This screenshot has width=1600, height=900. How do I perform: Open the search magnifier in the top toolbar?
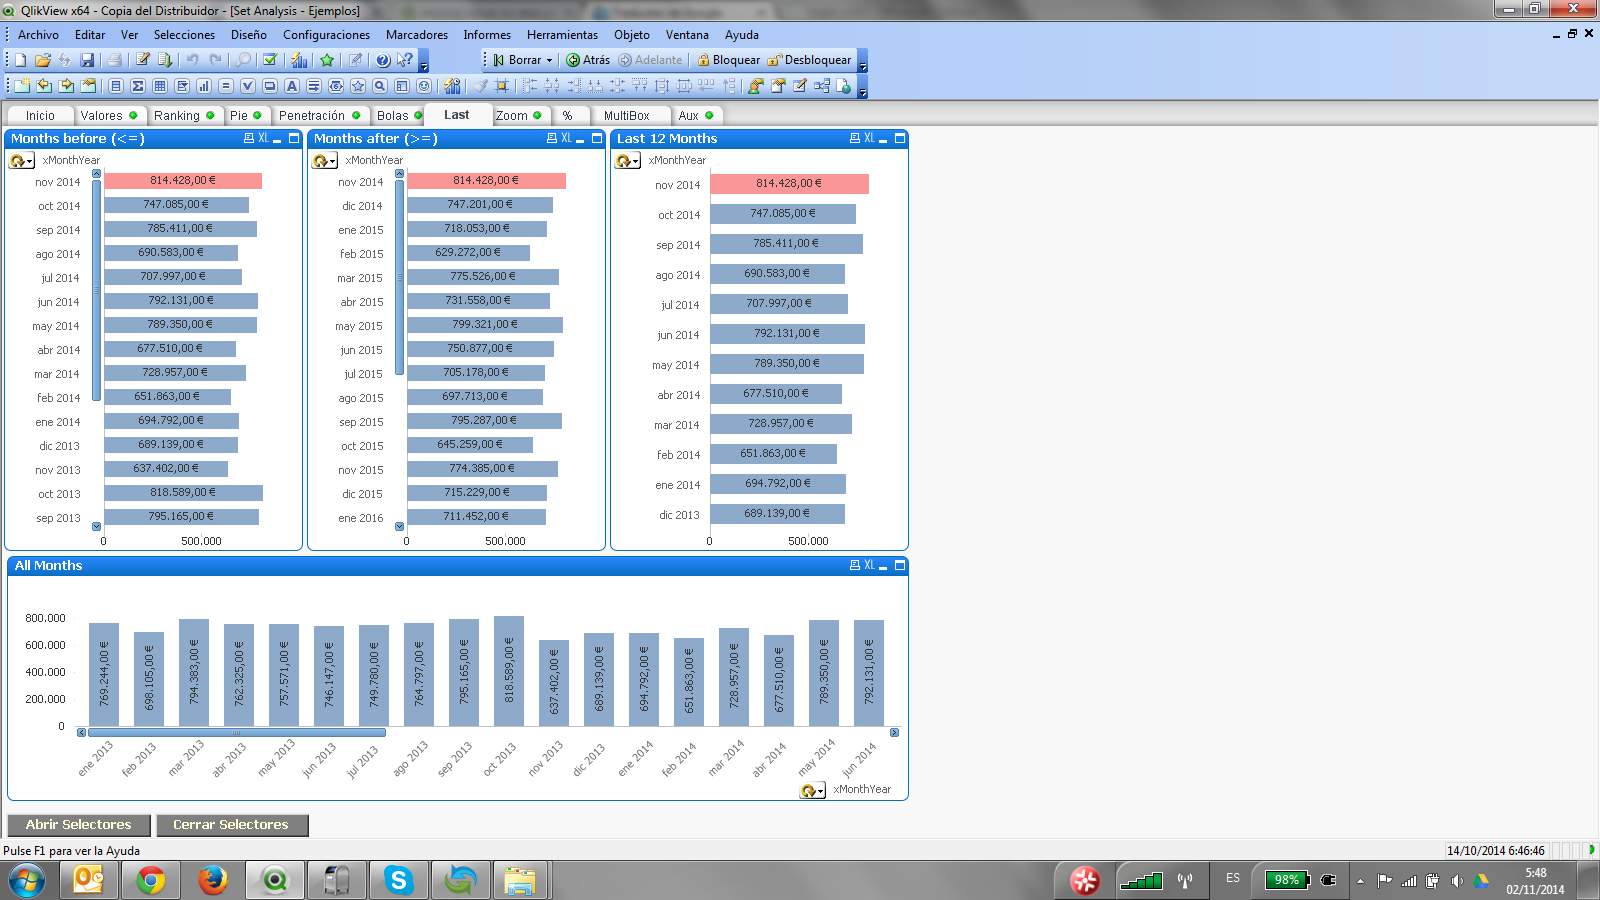(x=243, y=60)
